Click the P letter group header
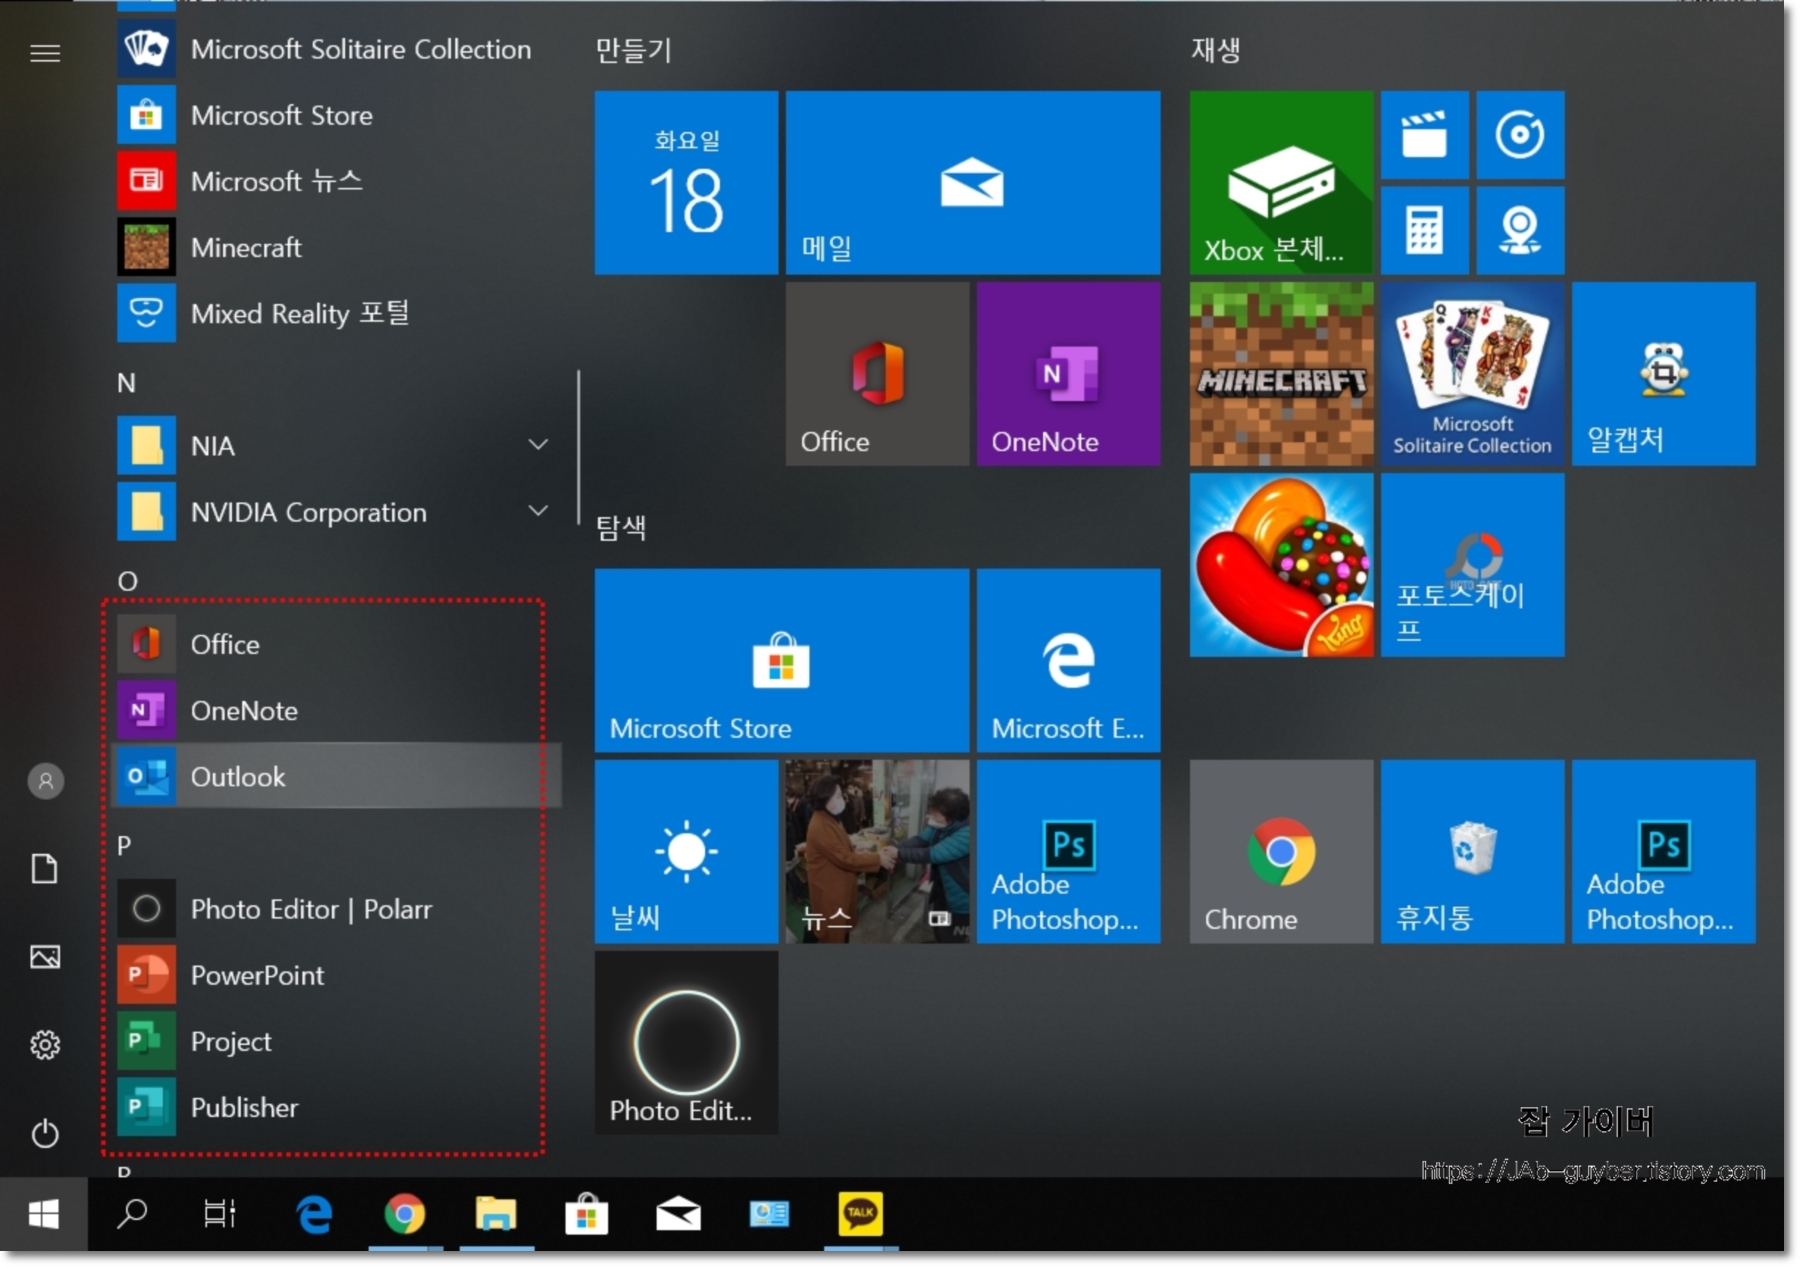The image size is (1800, 1267). click(x=124, y=845)
